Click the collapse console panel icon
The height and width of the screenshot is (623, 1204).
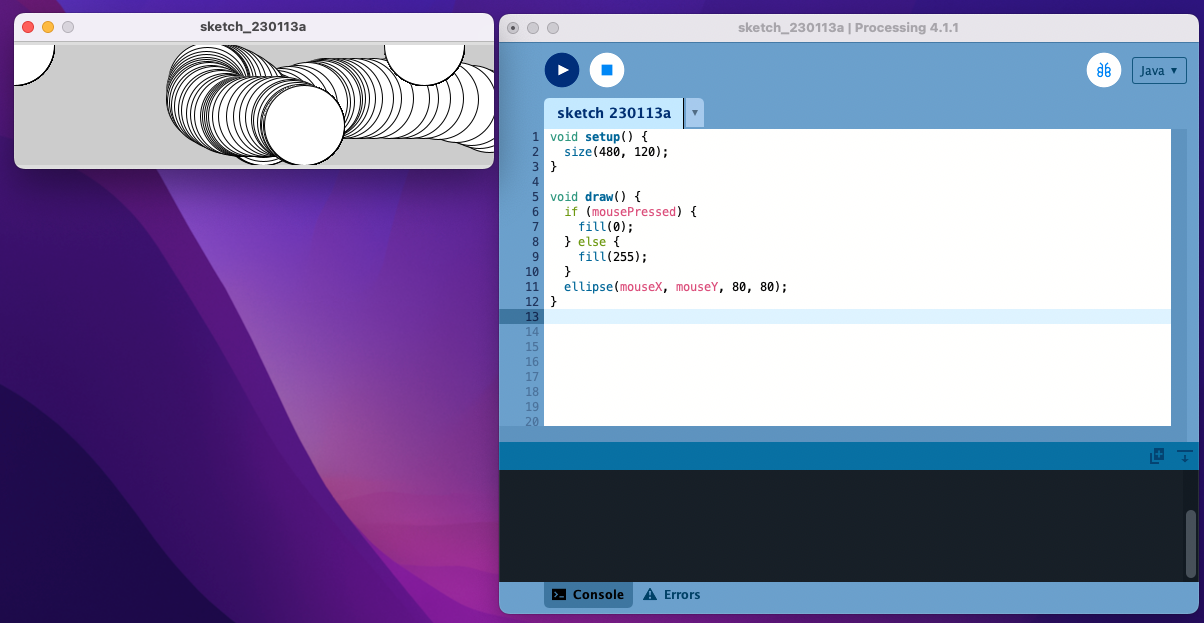[x=1185, y=456]
